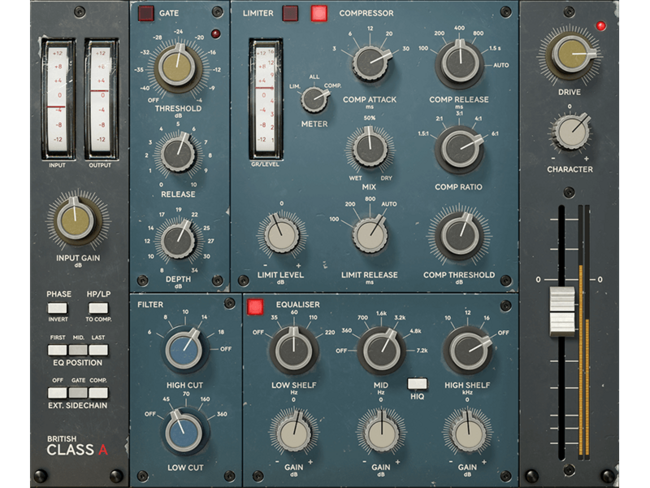
Task: Click the compressor Mix knob
Action: point(369,148)
